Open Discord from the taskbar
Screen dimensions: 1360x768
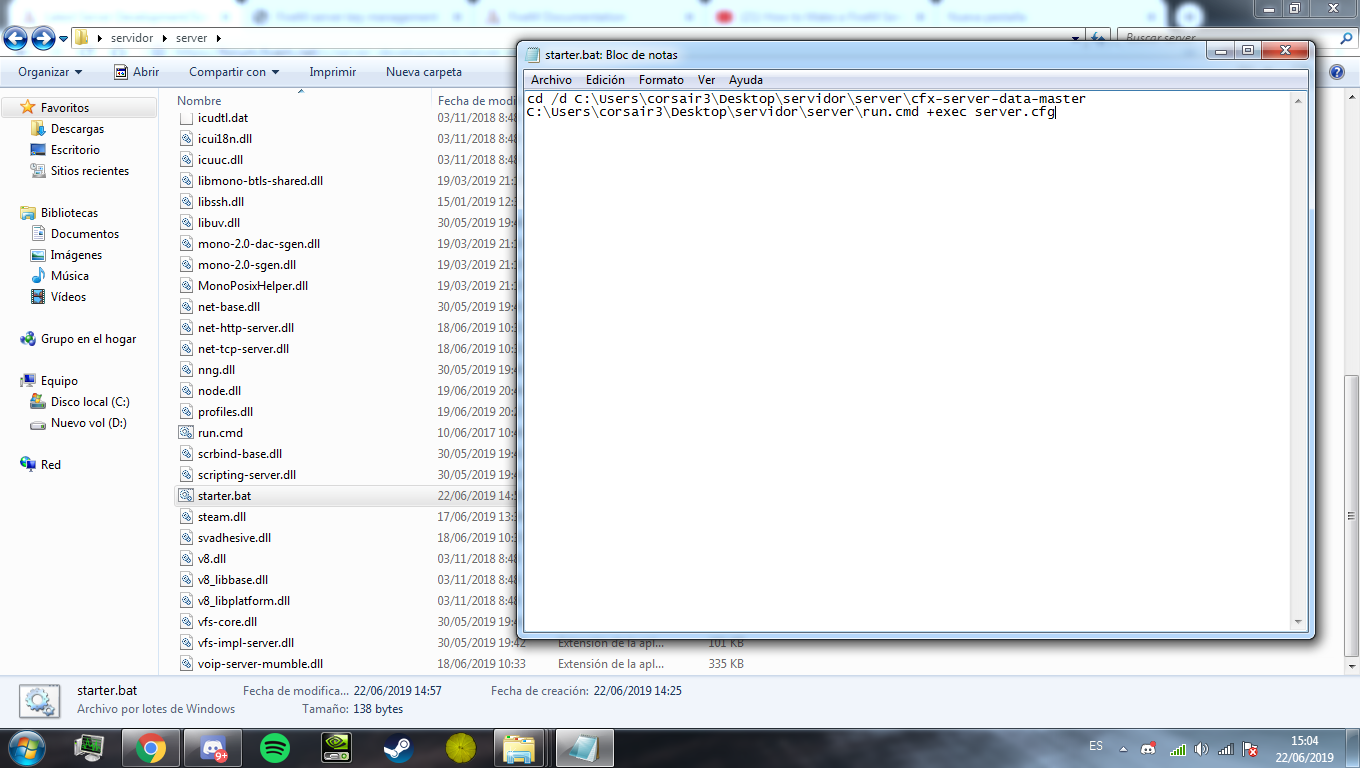click(x=216, y=748)
